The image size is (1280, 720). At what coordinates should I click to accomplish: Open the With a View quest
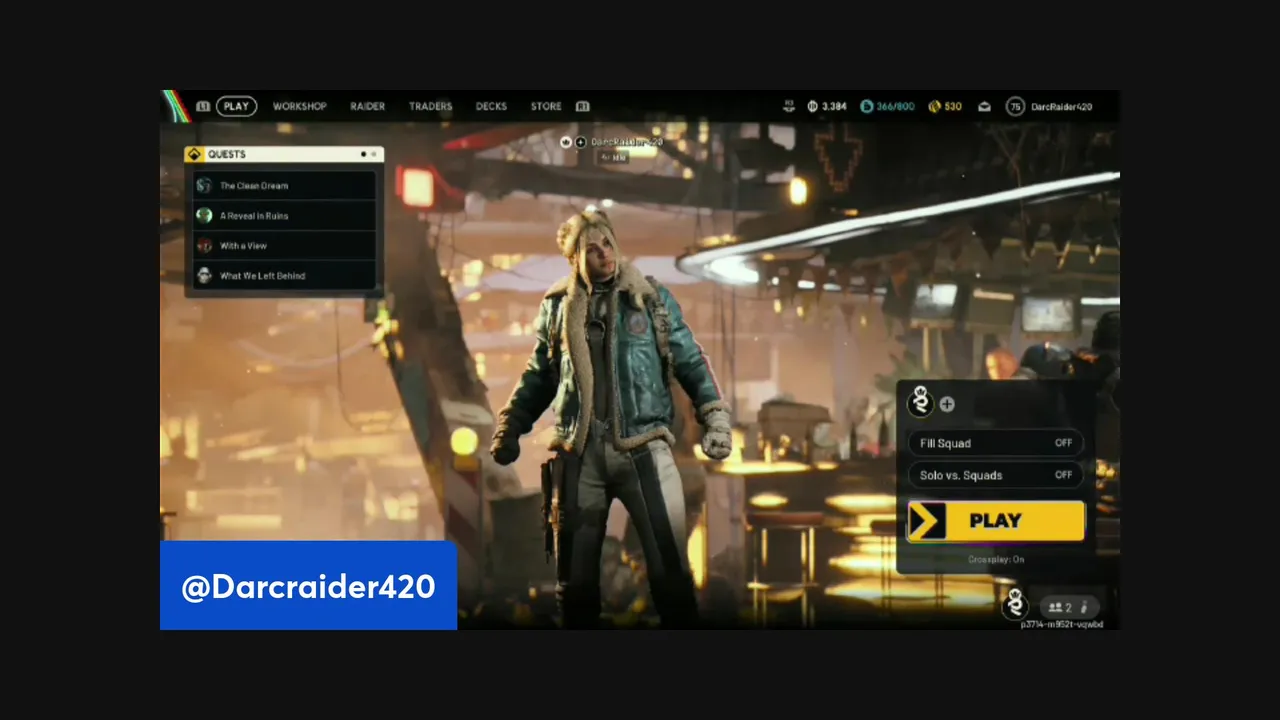(285, 245)
